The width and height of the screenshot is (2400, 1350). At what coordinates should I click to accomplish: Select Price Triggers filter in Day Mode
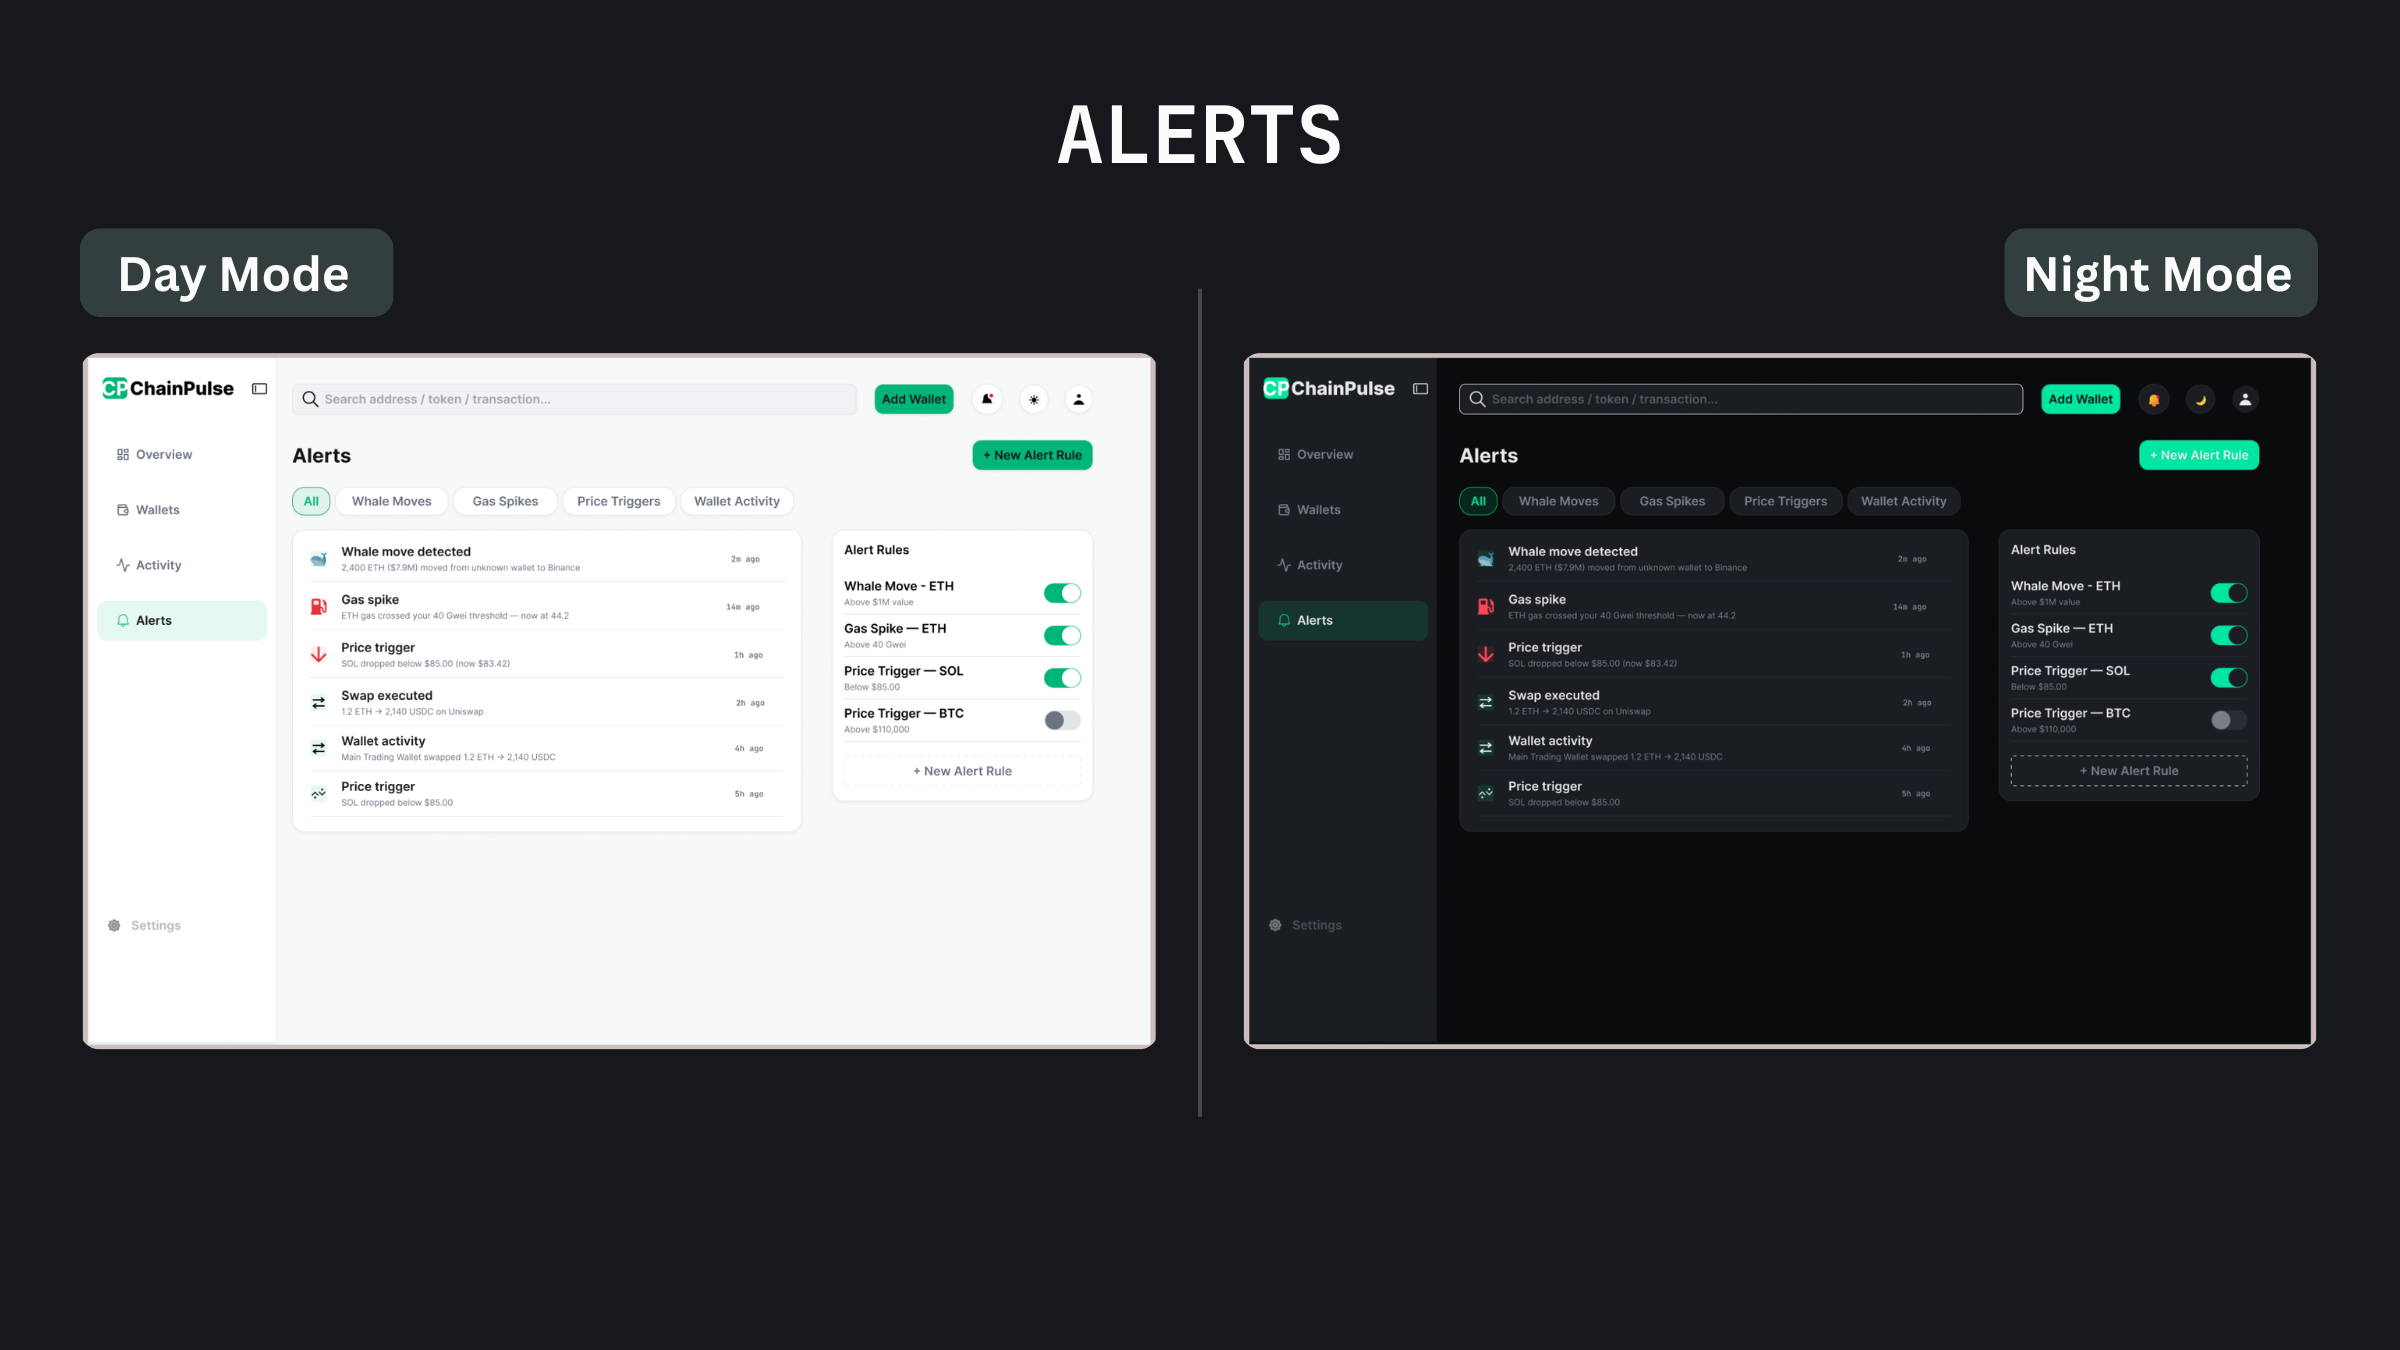pos(619,501)
